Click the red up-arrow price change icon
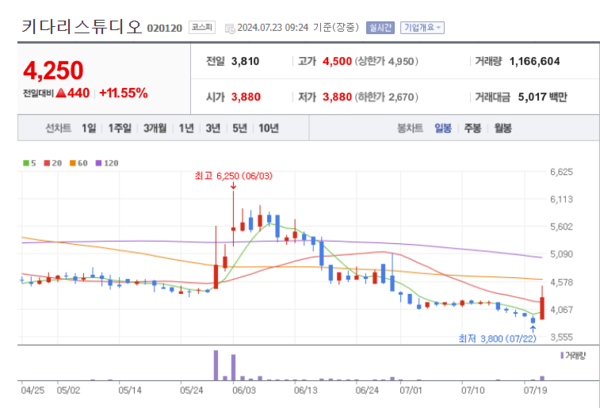Viewport: 600px width, 408px height. 61,93
